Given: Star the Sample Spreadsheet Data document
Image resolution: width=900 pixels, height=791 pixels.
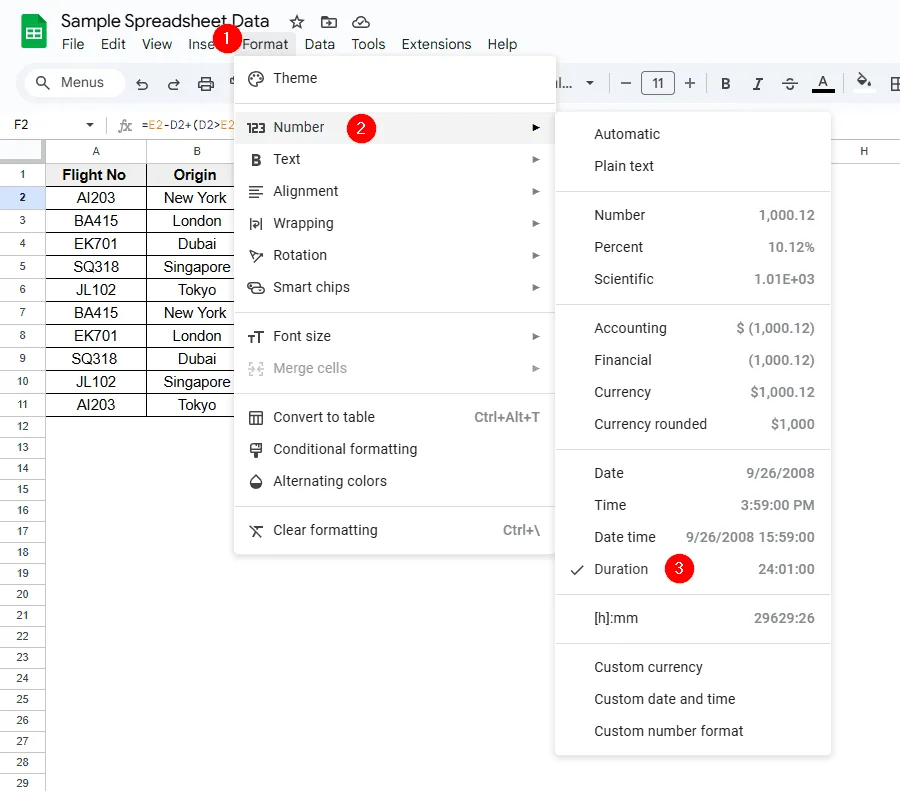Looking at the screenshot, I should pos(297,22).
